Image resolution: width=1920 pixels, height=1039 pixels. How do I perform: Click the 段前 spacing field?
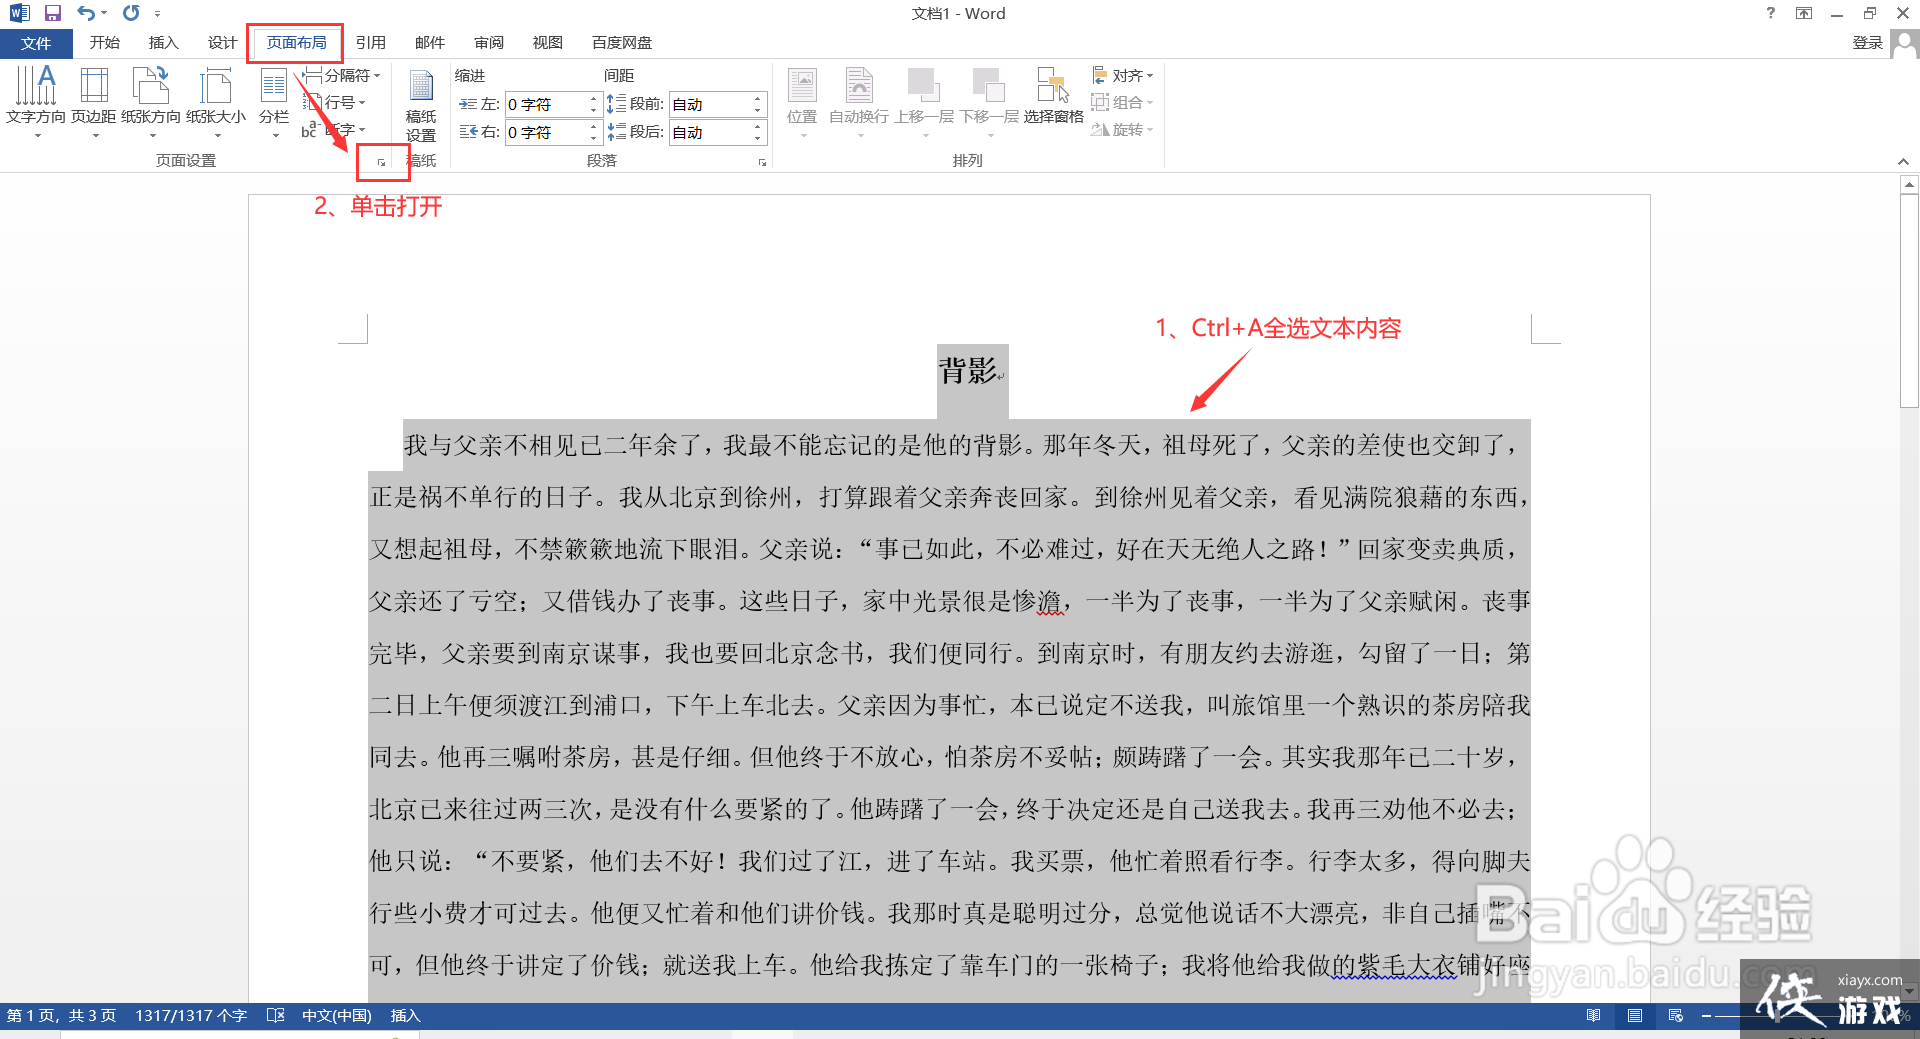click(709, 104)
